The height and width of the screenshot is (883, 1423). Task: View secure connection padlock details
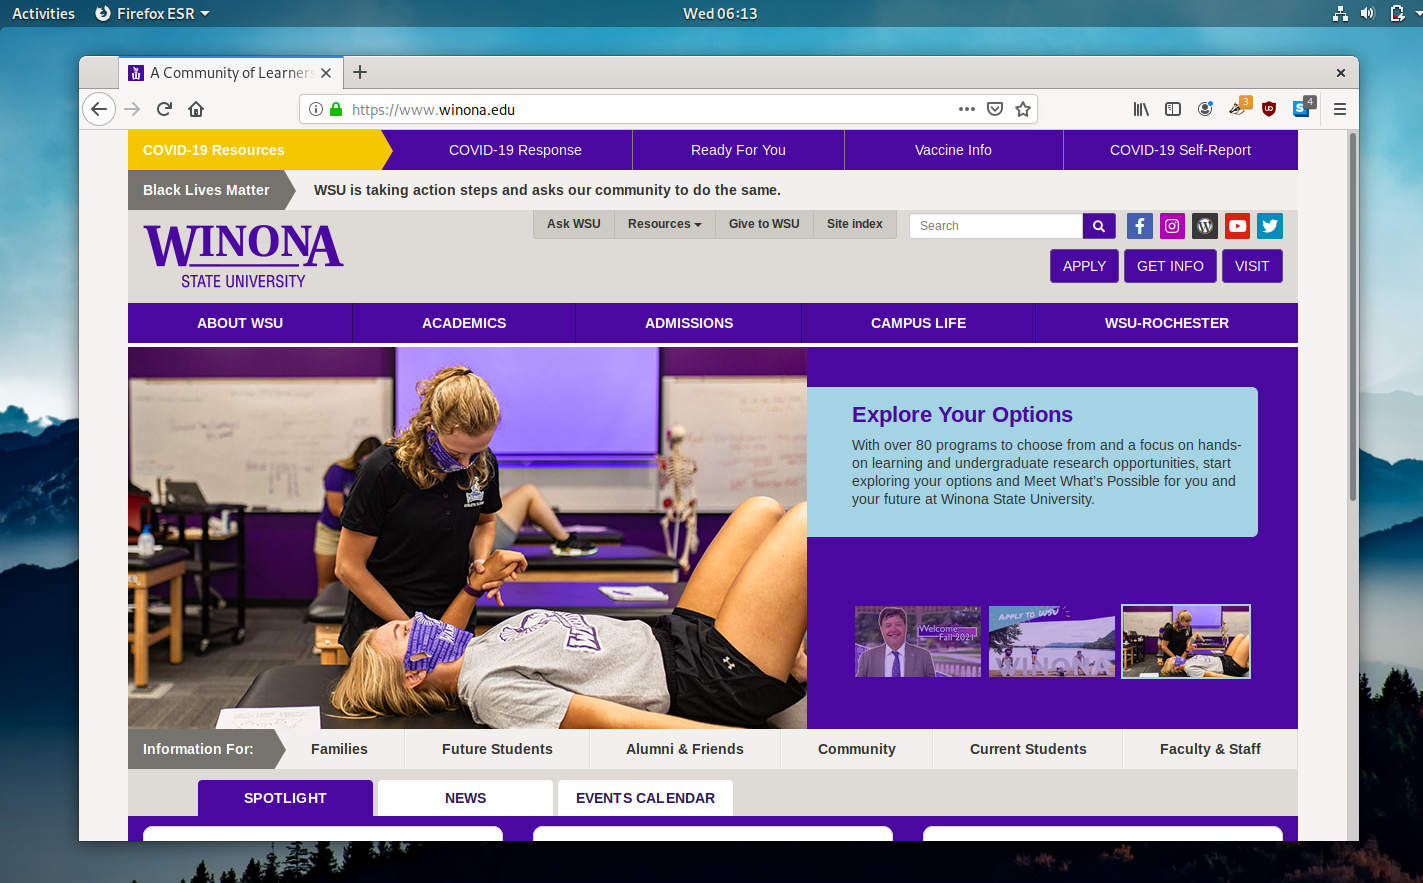pyautogui.click(x=336, y=109)
